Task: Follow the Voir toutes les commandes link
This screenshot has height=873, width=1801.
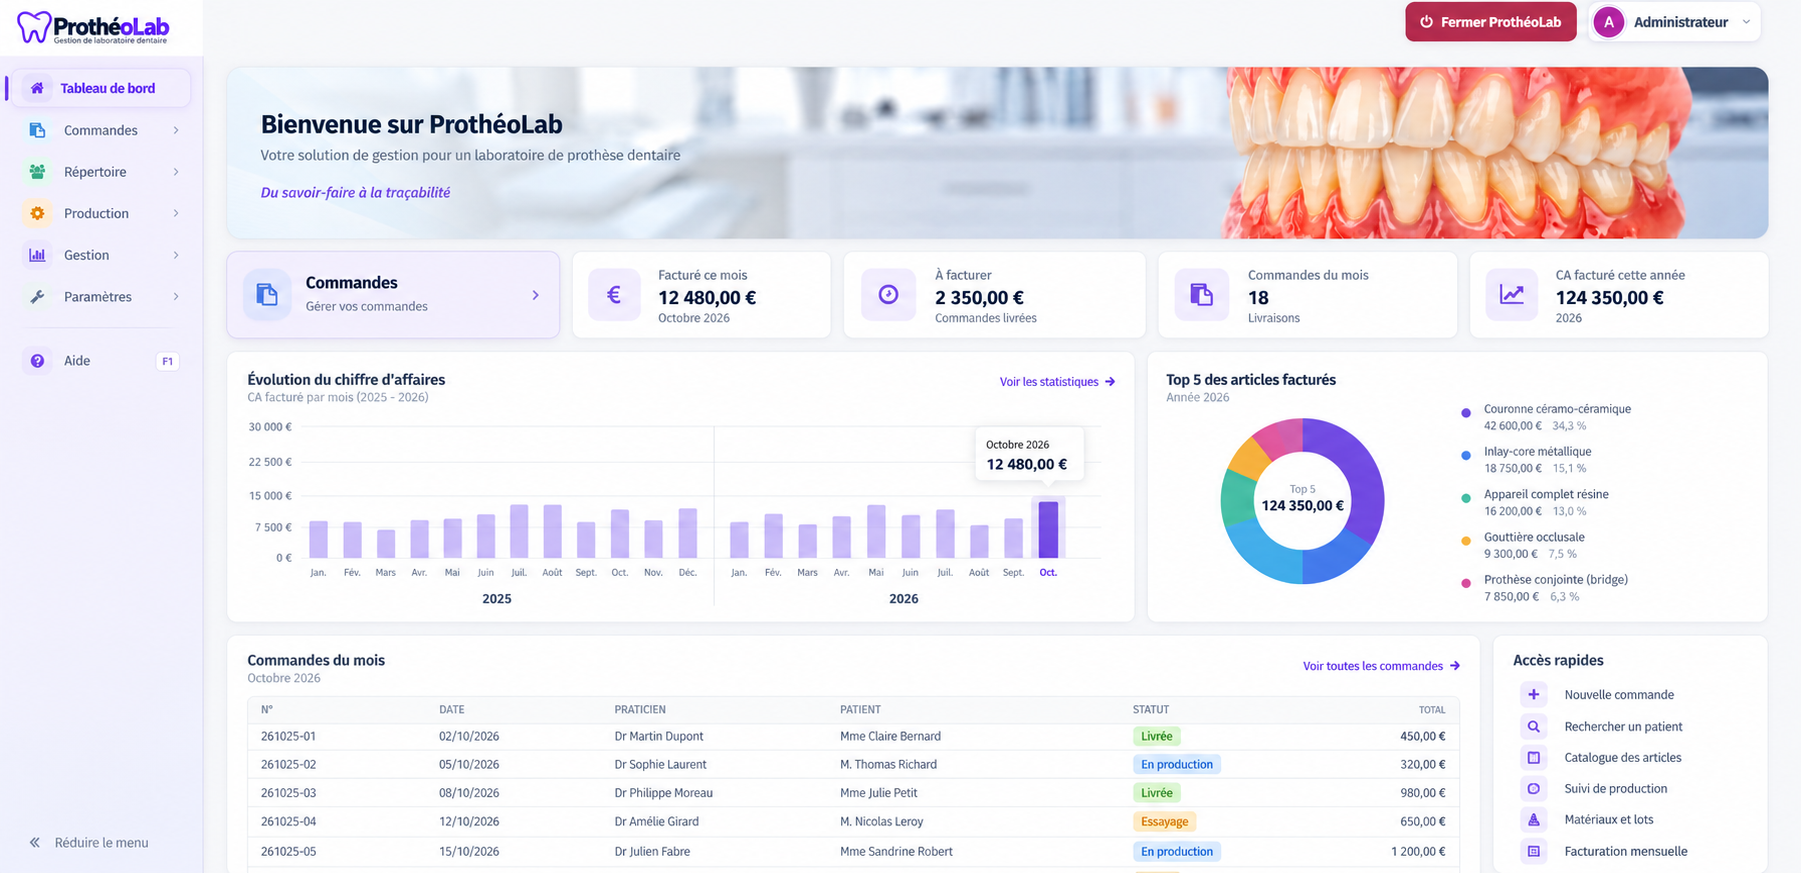Action: coord(1381,666)
